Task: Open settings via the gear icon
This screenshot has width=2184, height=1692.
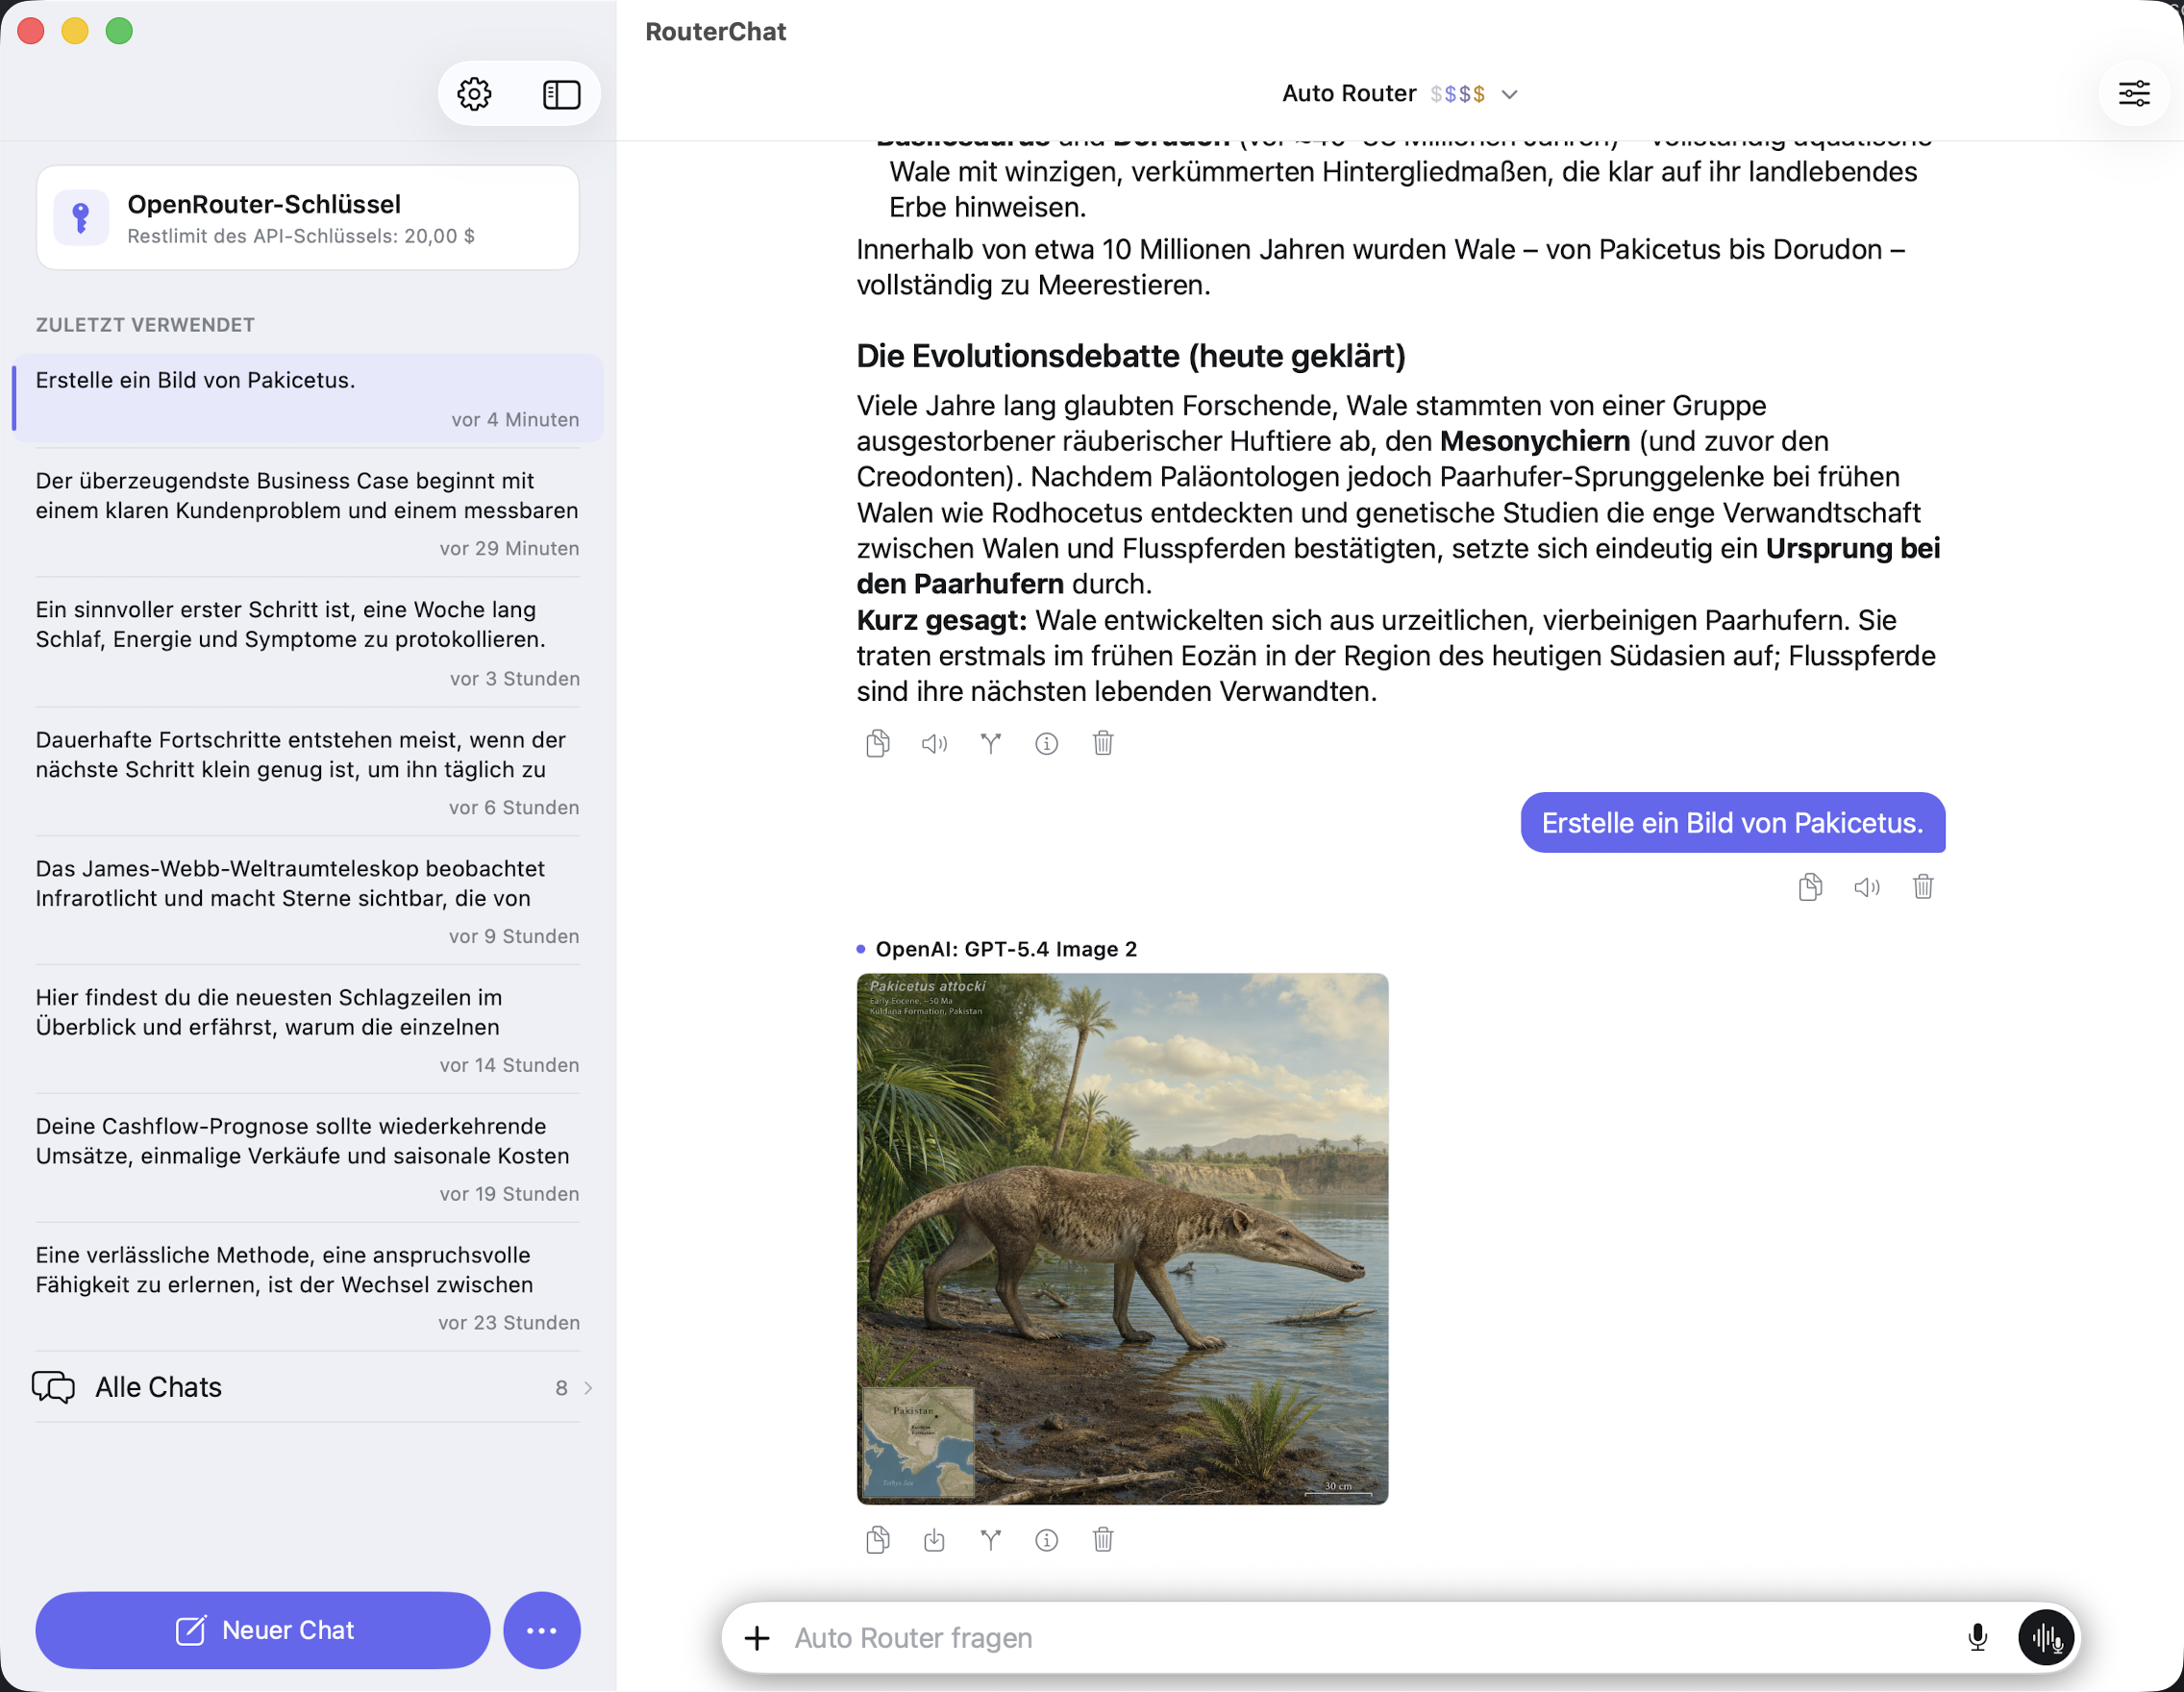Action: pyautogui.click(x=474, y=94)
